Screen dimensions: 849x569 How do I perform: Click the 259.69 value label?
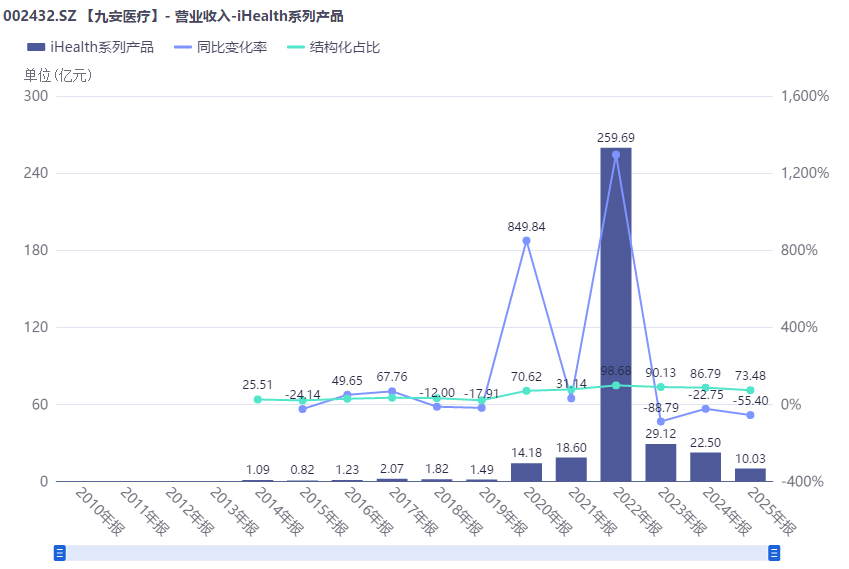point(616,138)
